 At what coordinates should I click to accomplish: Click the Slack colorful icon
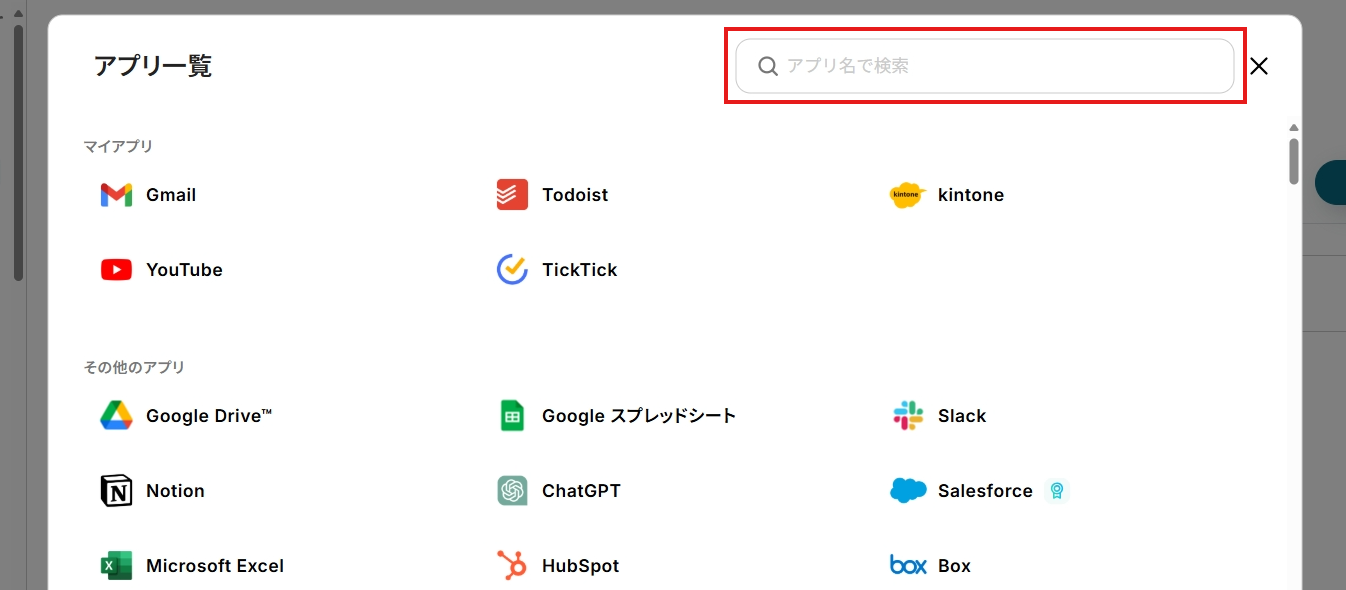908,416
